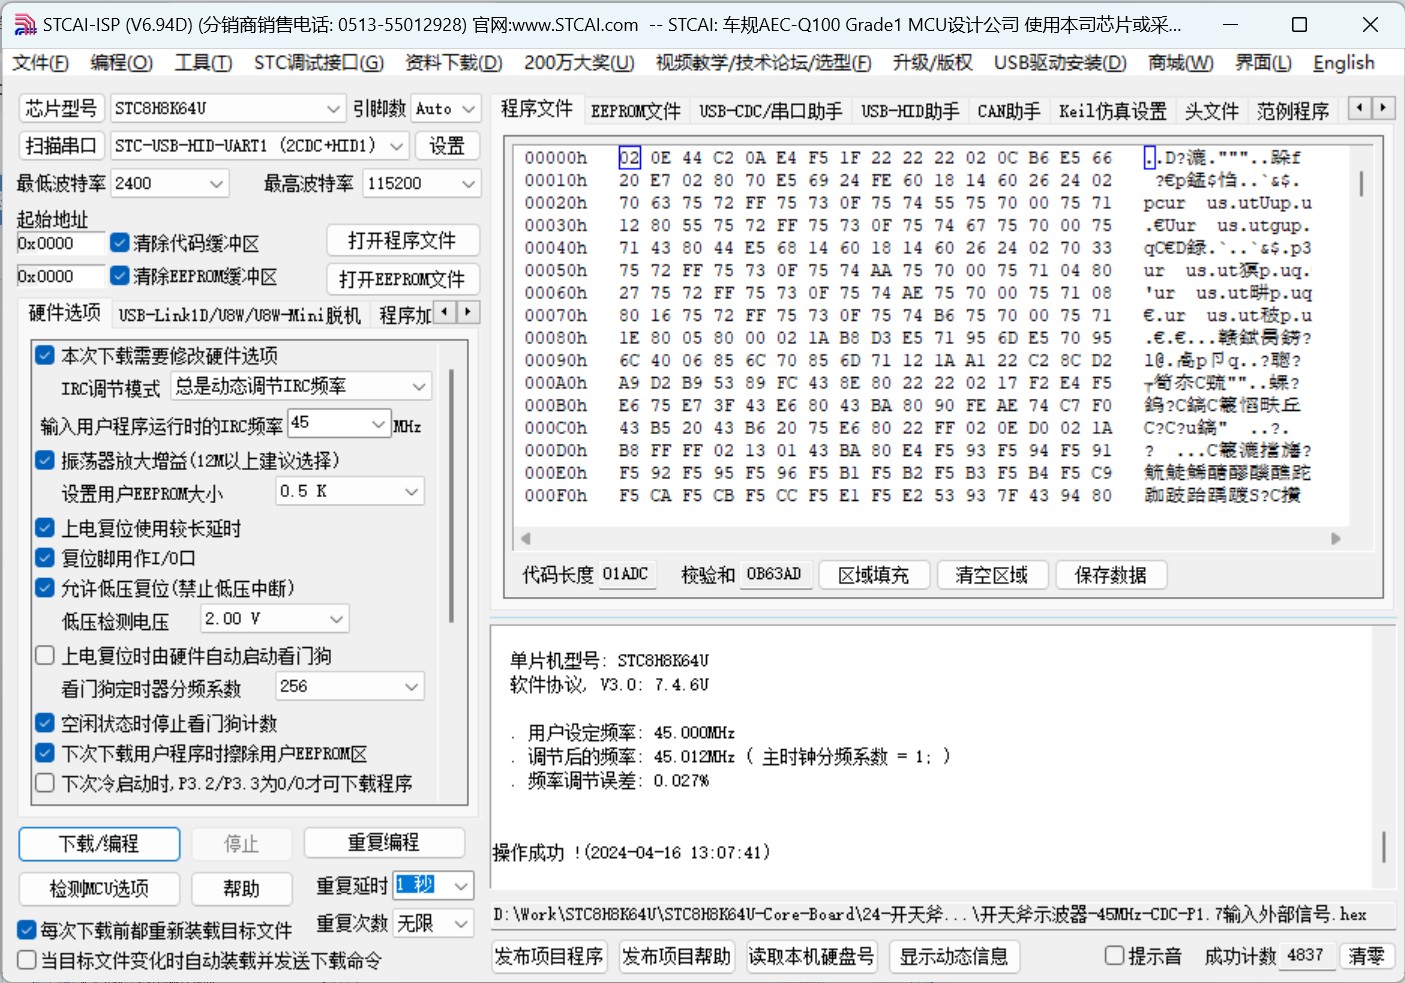
Task: Click the EEPROM start address 0x0000 field
Action: [60, 276]
